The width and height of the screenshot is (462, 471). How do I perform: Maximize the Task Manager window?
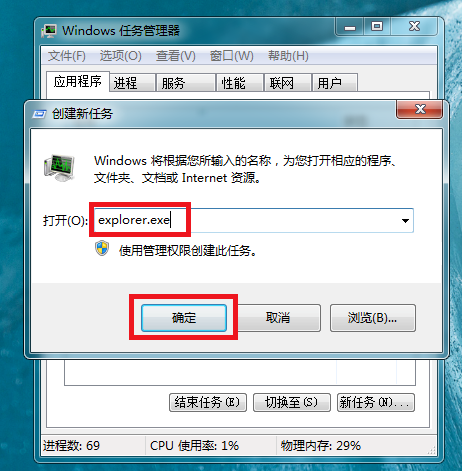(x=377, y=27)
